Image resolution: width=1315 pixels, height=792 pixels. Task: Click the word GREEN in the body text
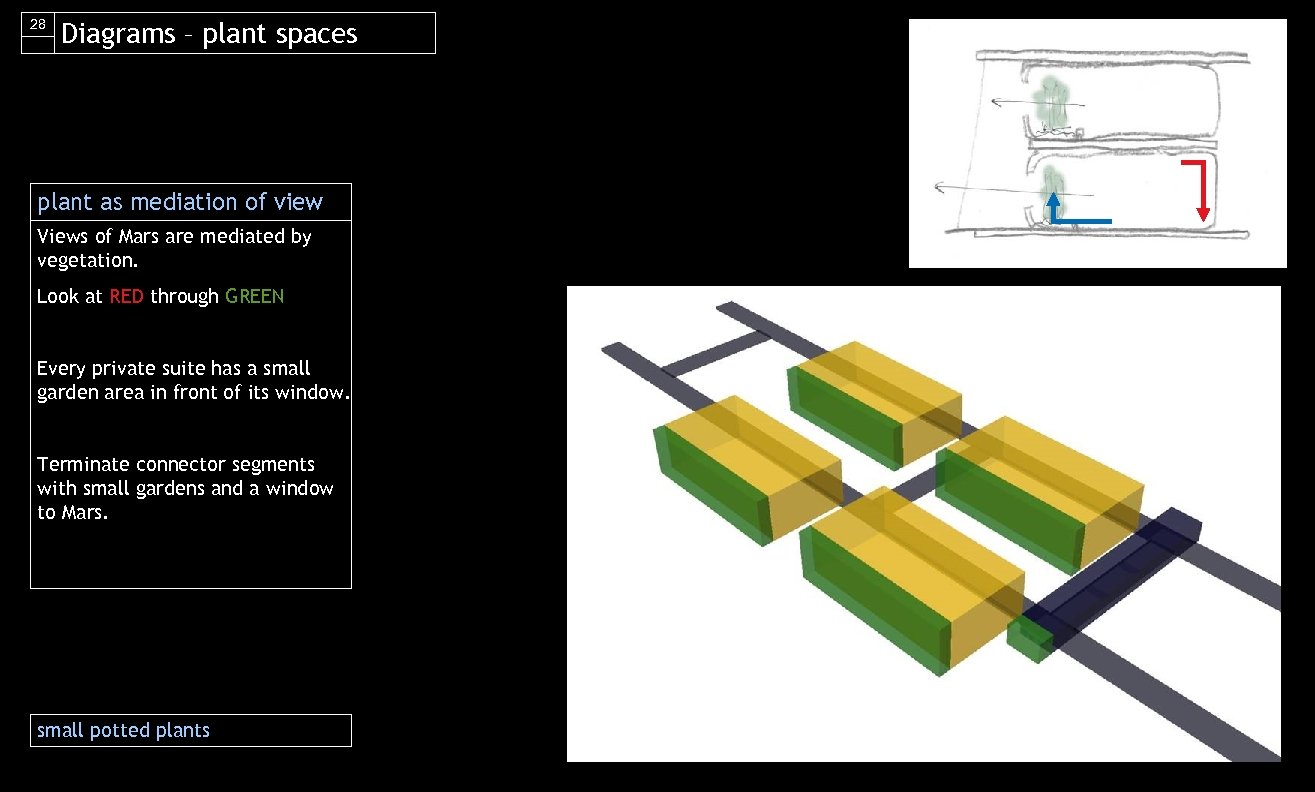254,296
